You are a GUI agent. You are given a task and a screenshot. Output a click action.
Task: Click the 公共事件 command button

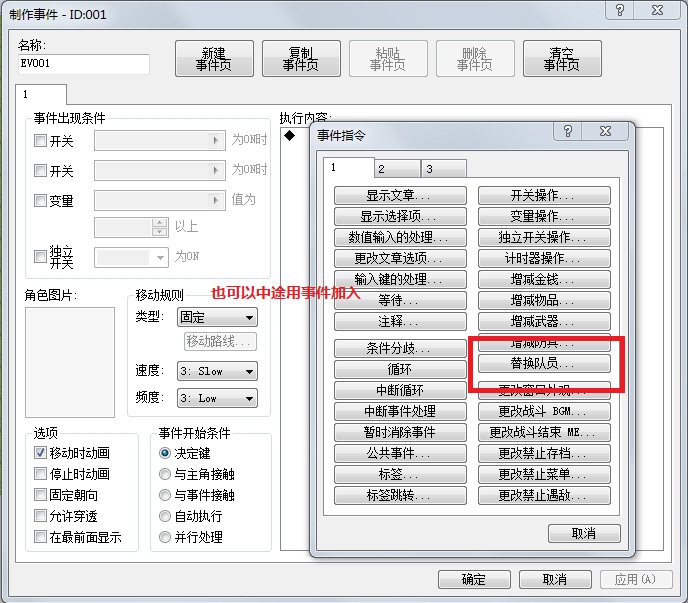click(400, 453)
